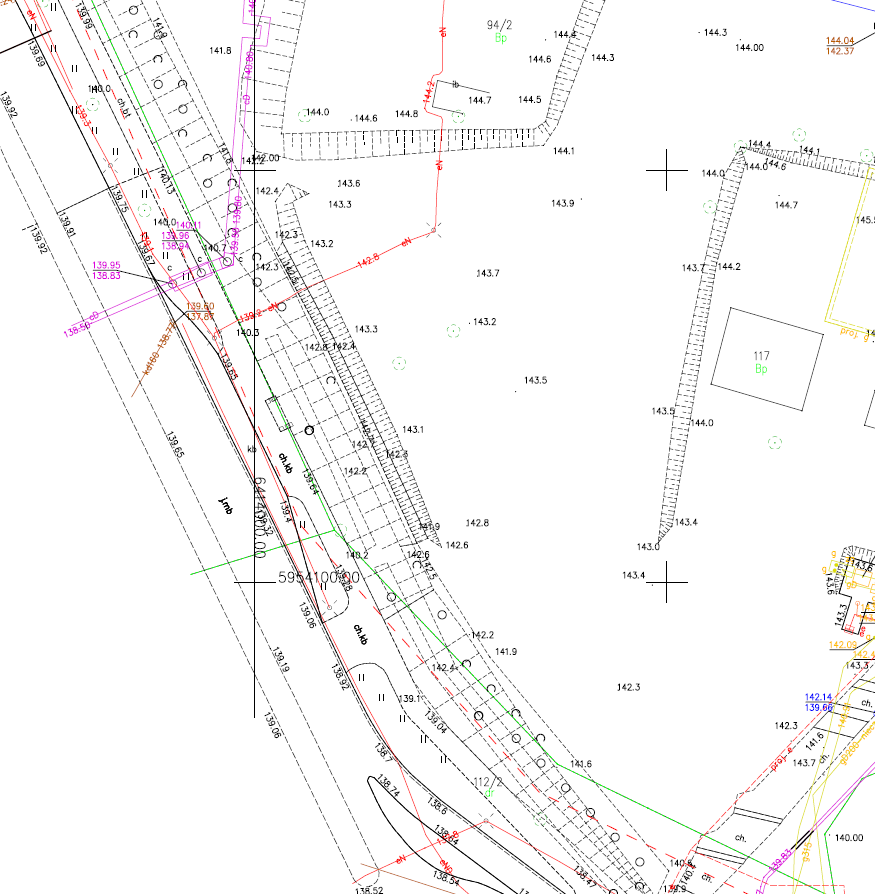Select the spot height 142.3 beside 141.9
Screen dimensions: 875x894
click(628, 687)
